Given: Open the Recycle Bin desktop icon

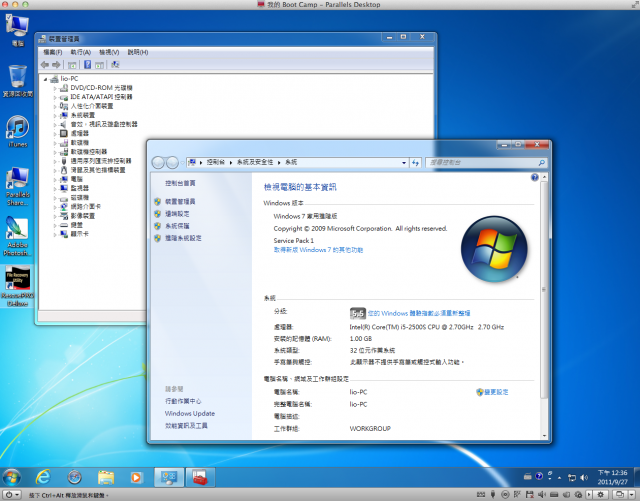Looking at the screenshot, I should [18, 81].
